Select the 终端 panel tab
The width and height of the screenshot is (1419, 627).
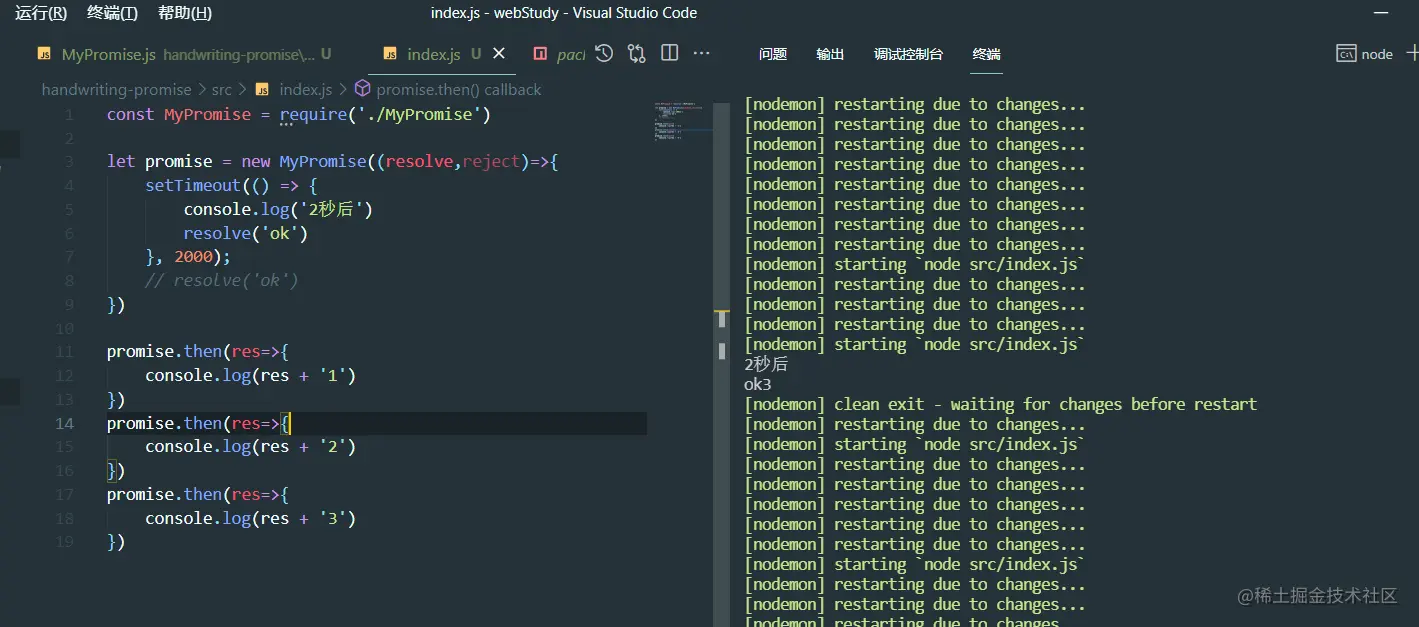pyautogui.click(x=986, y=54)
